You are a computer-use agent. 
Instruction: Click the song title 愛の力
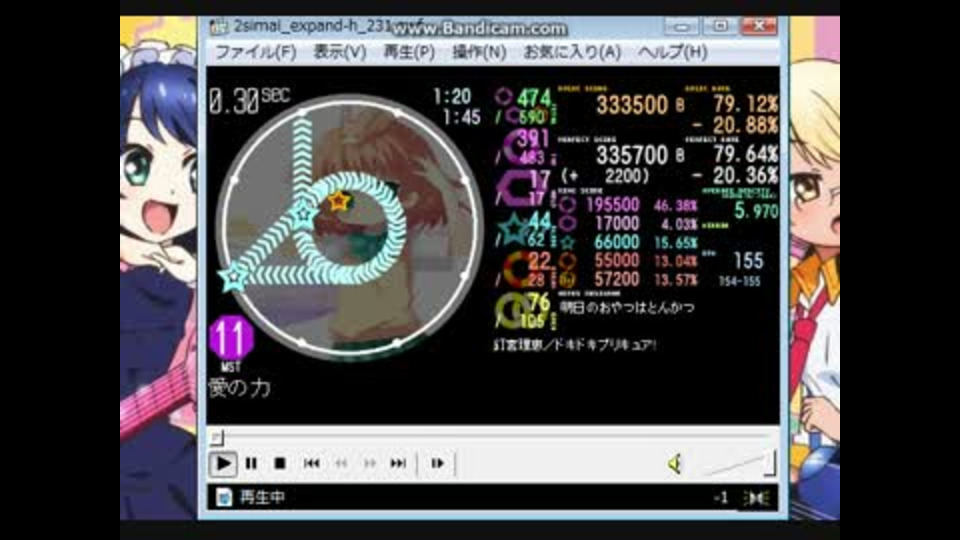[x=239, y=388]
